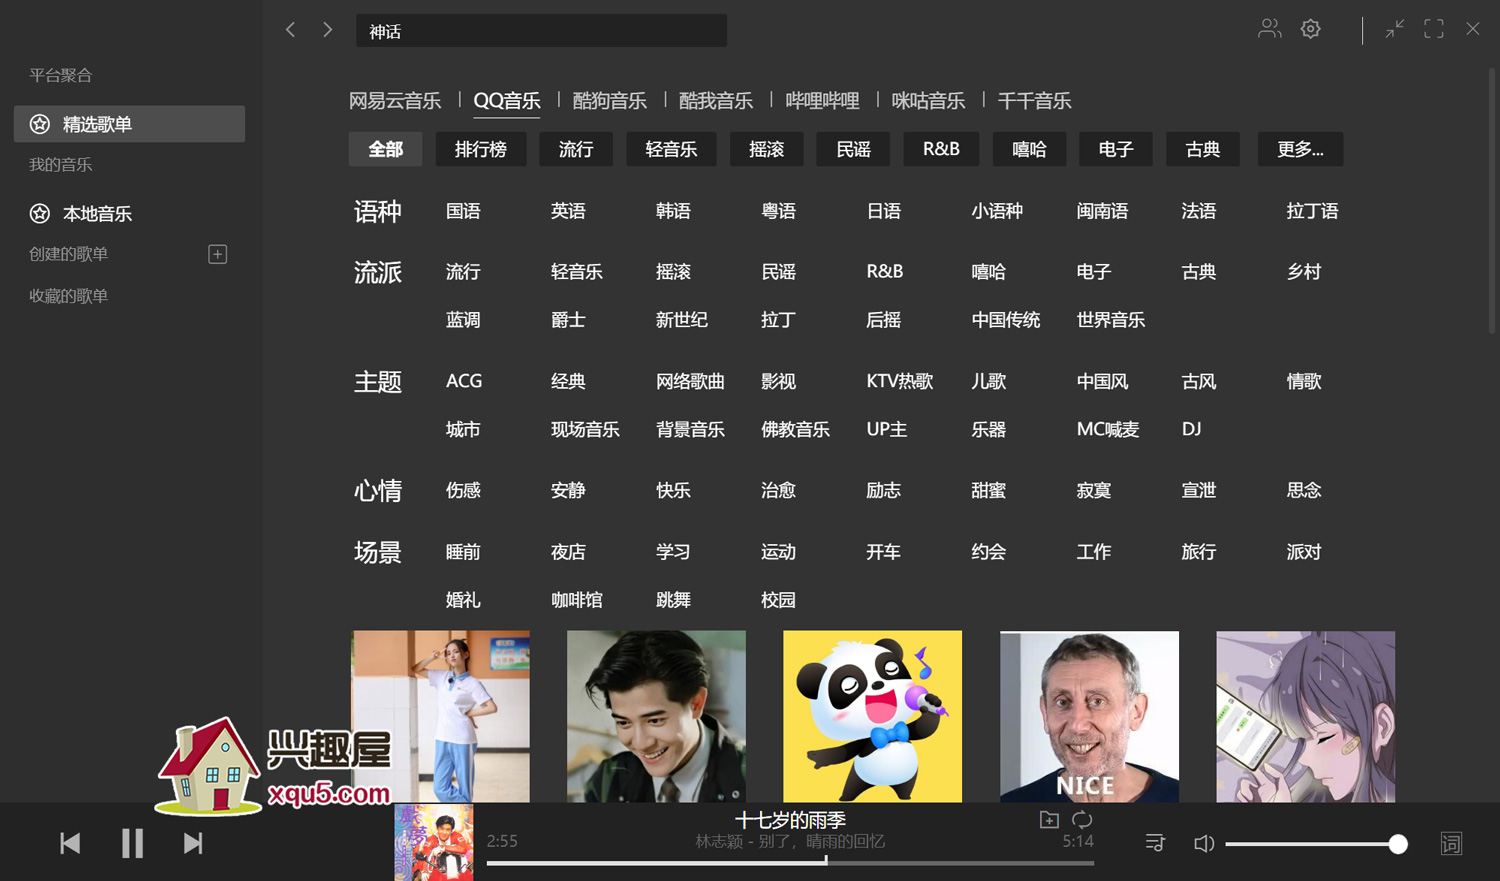Open the now playing album cover
Viewport: 1500px width, 881px height.
(433, 842)
